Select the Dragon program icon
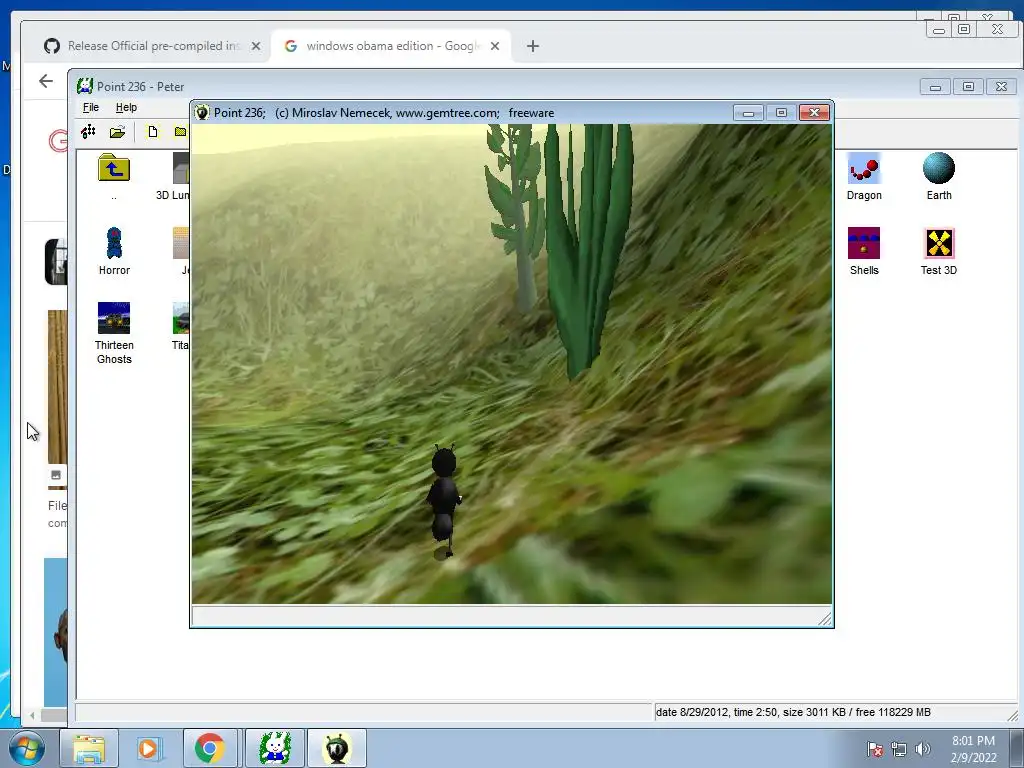 864,168
